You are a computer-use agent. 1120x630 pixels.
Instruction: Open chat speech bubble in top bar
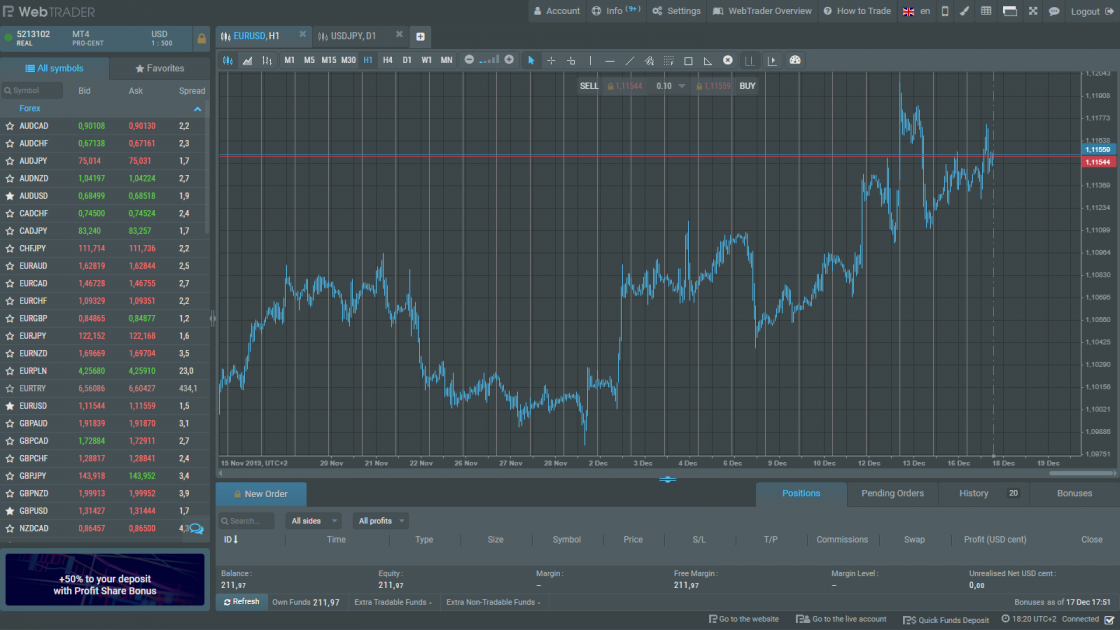tap(1054, 11)
